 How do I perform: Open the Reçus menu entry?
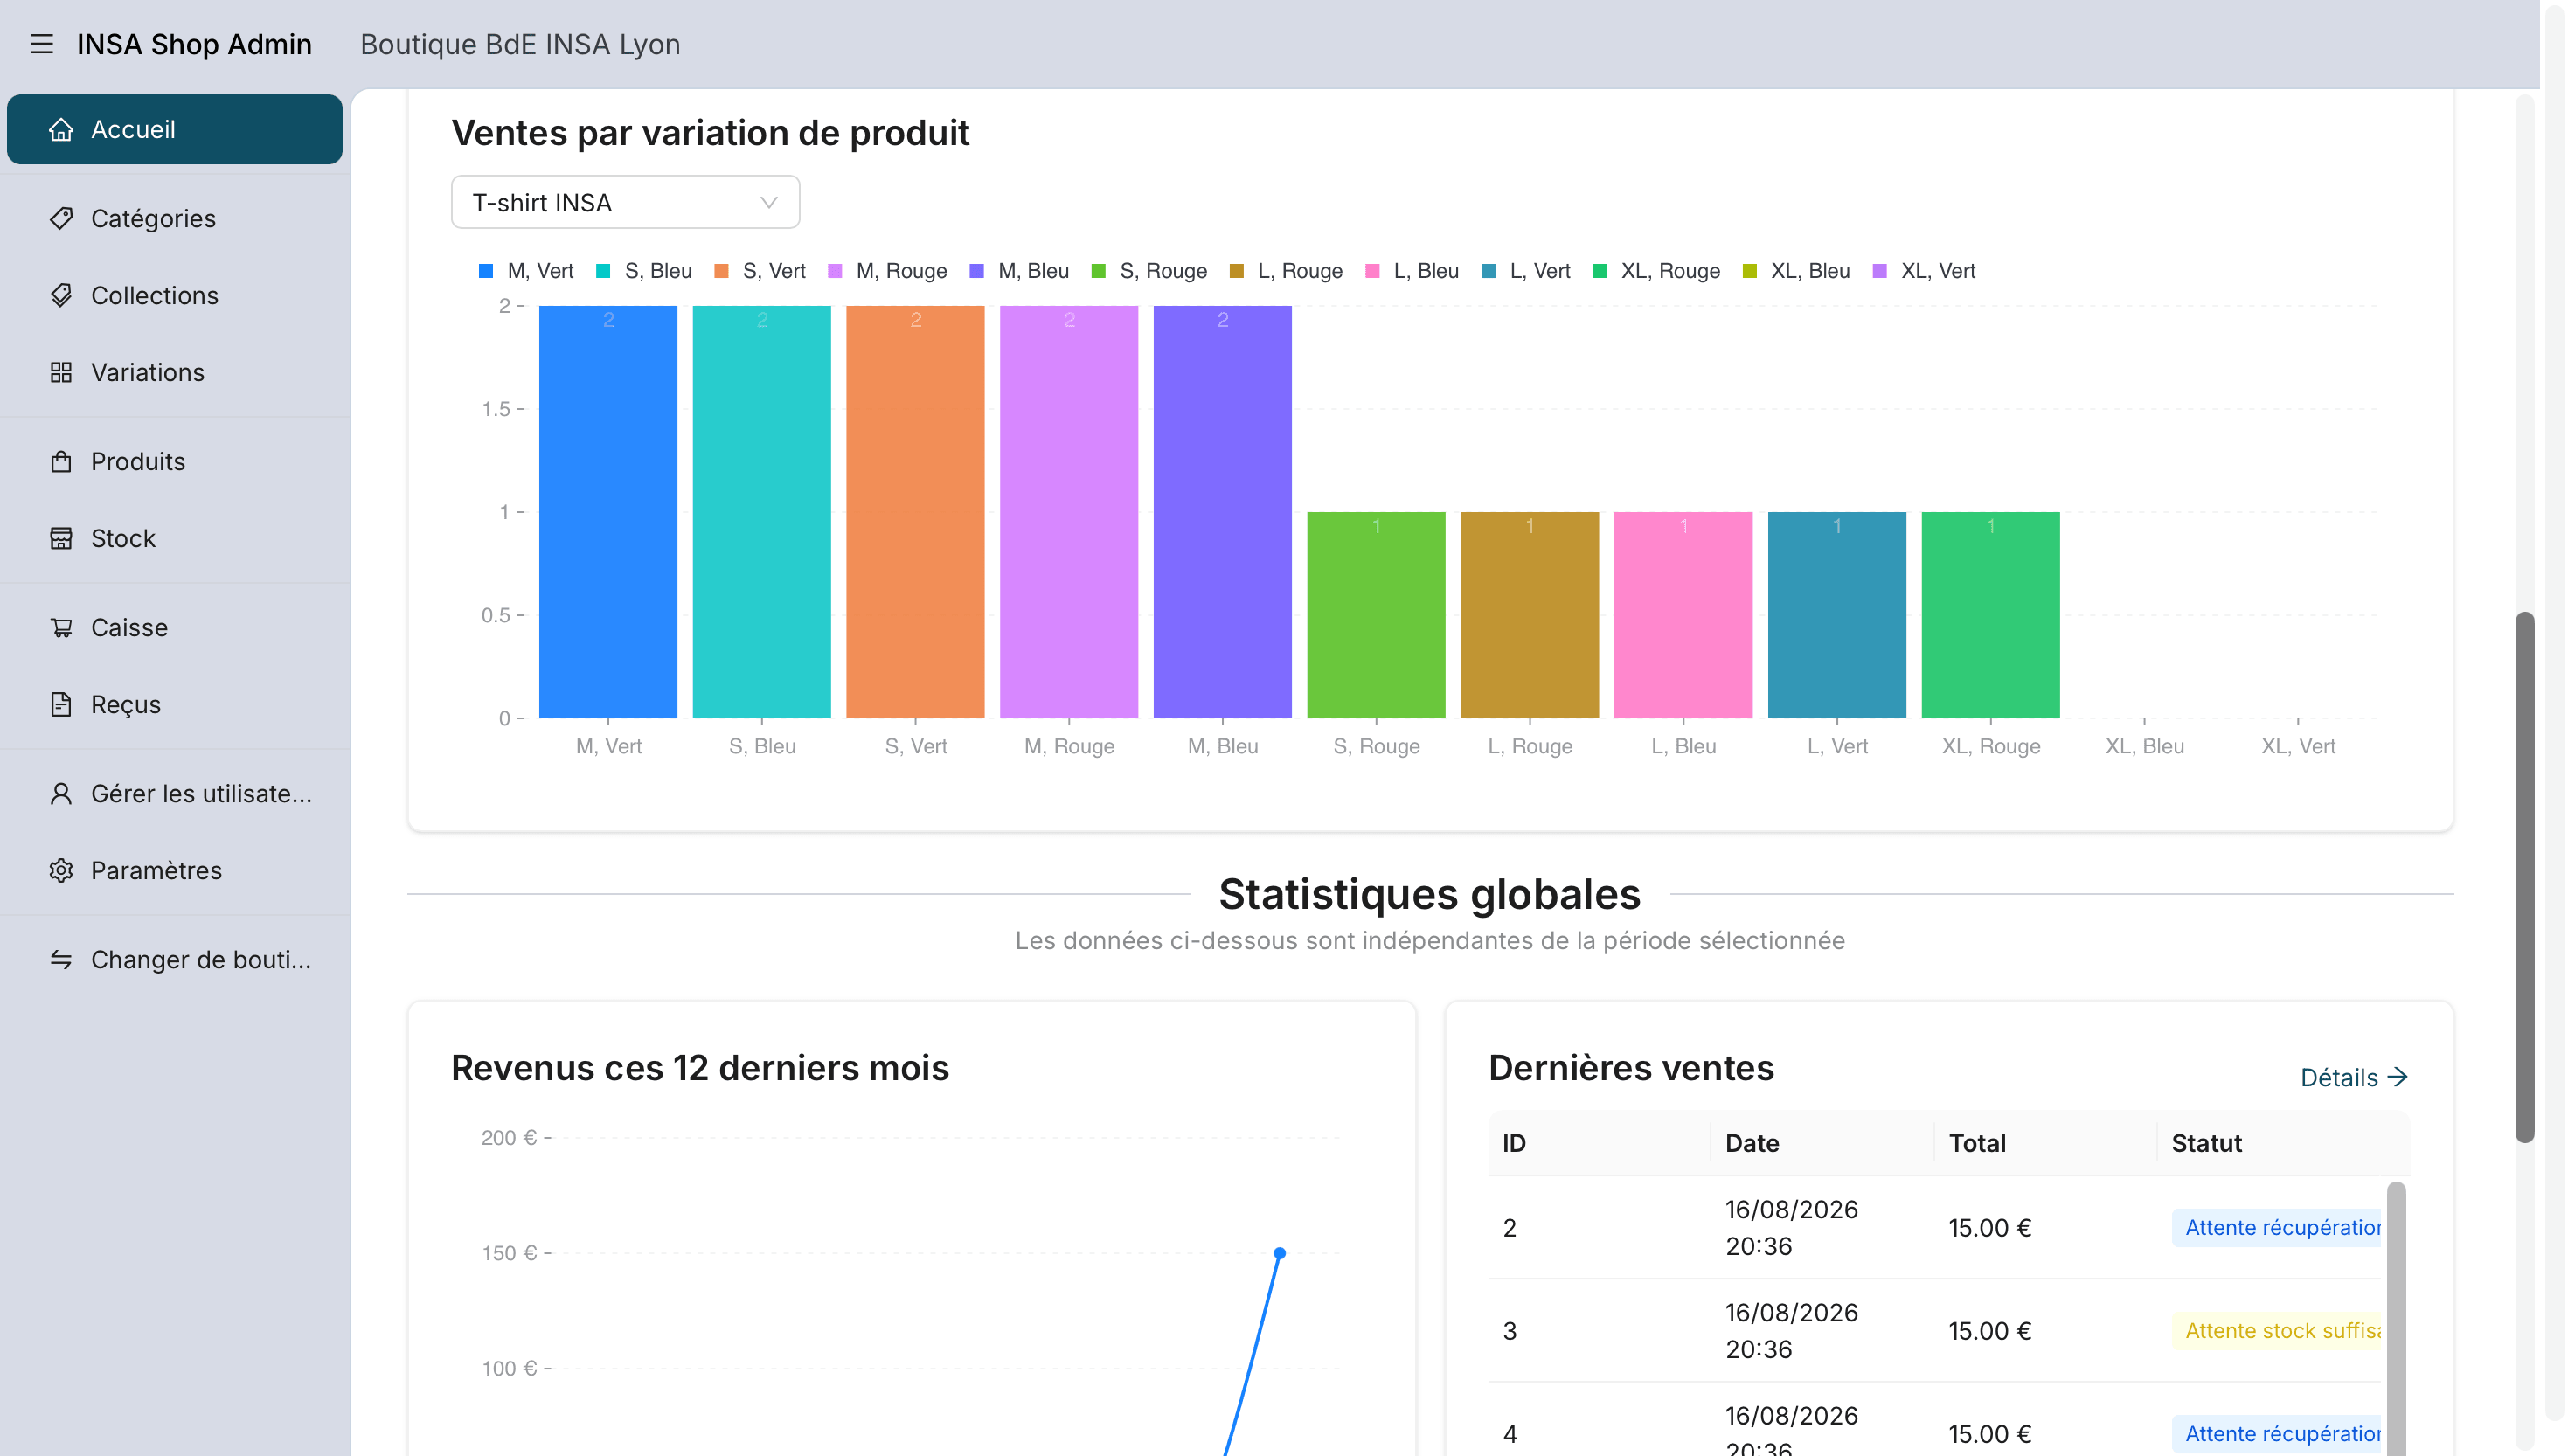(175, 704)
